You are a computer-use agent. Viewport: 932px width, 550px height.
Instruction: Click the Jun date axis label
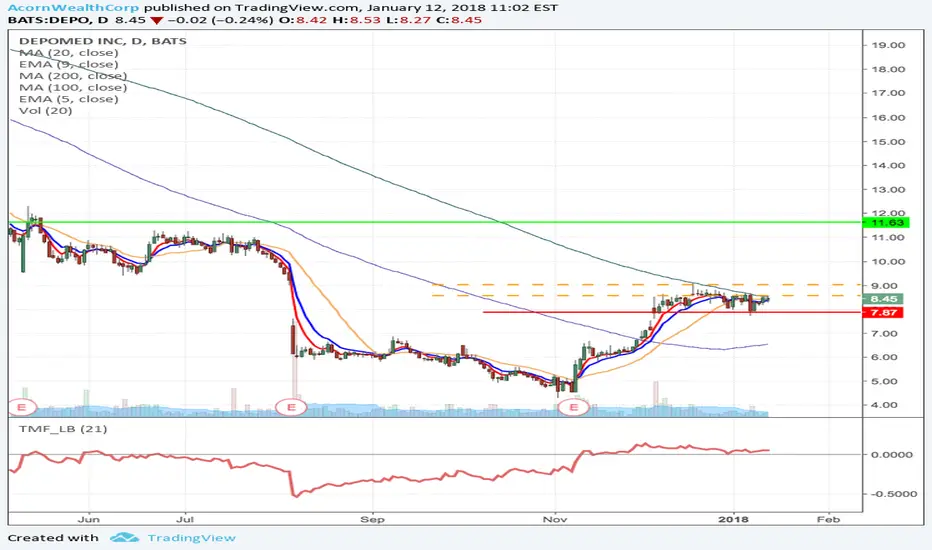pos(89,519)
